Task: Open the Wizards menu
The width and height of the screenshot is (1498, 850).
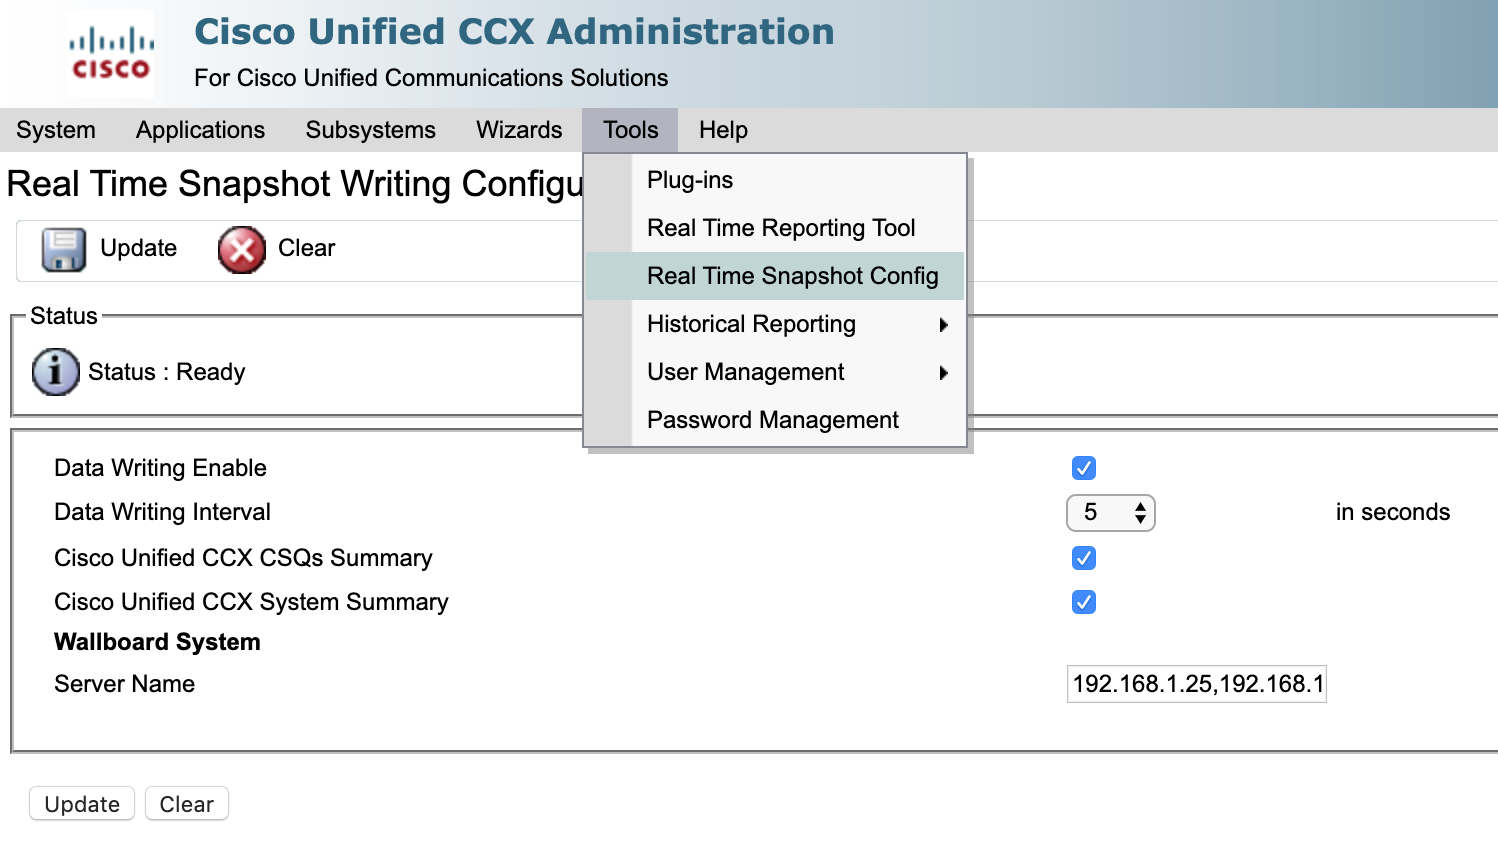Action: [519, 130]
